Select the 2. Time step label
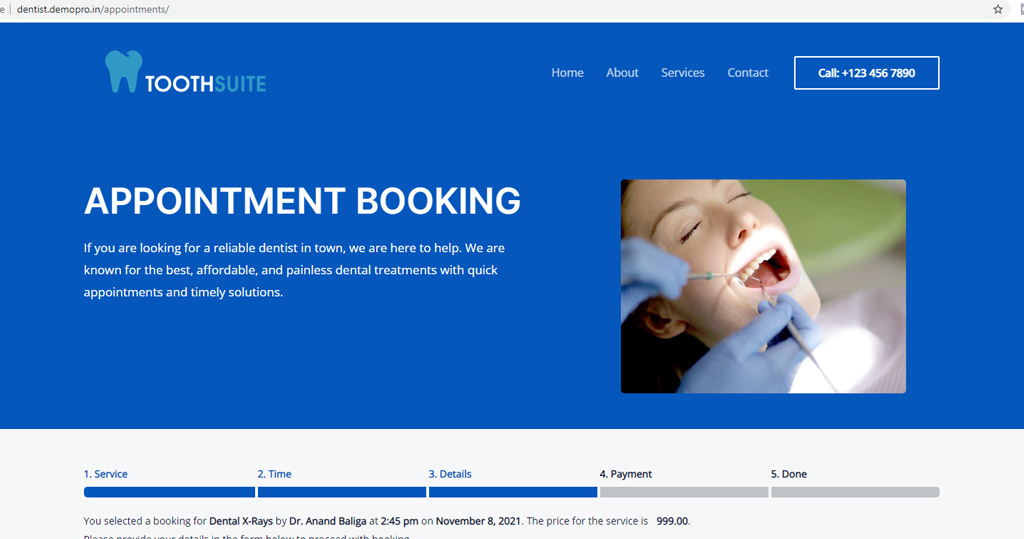This screenshot has width=1024, height=539. tap(274, 474)
